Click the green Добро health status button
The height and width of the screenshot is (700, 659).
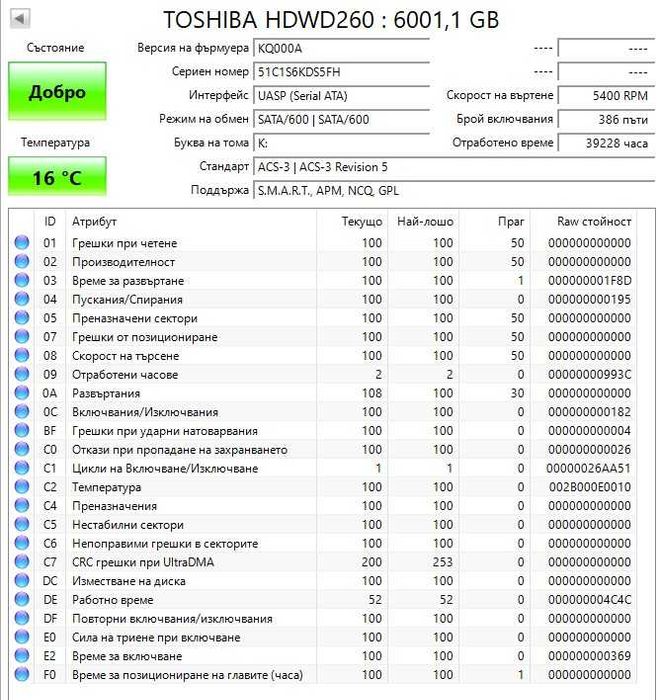tap(57, 92)
